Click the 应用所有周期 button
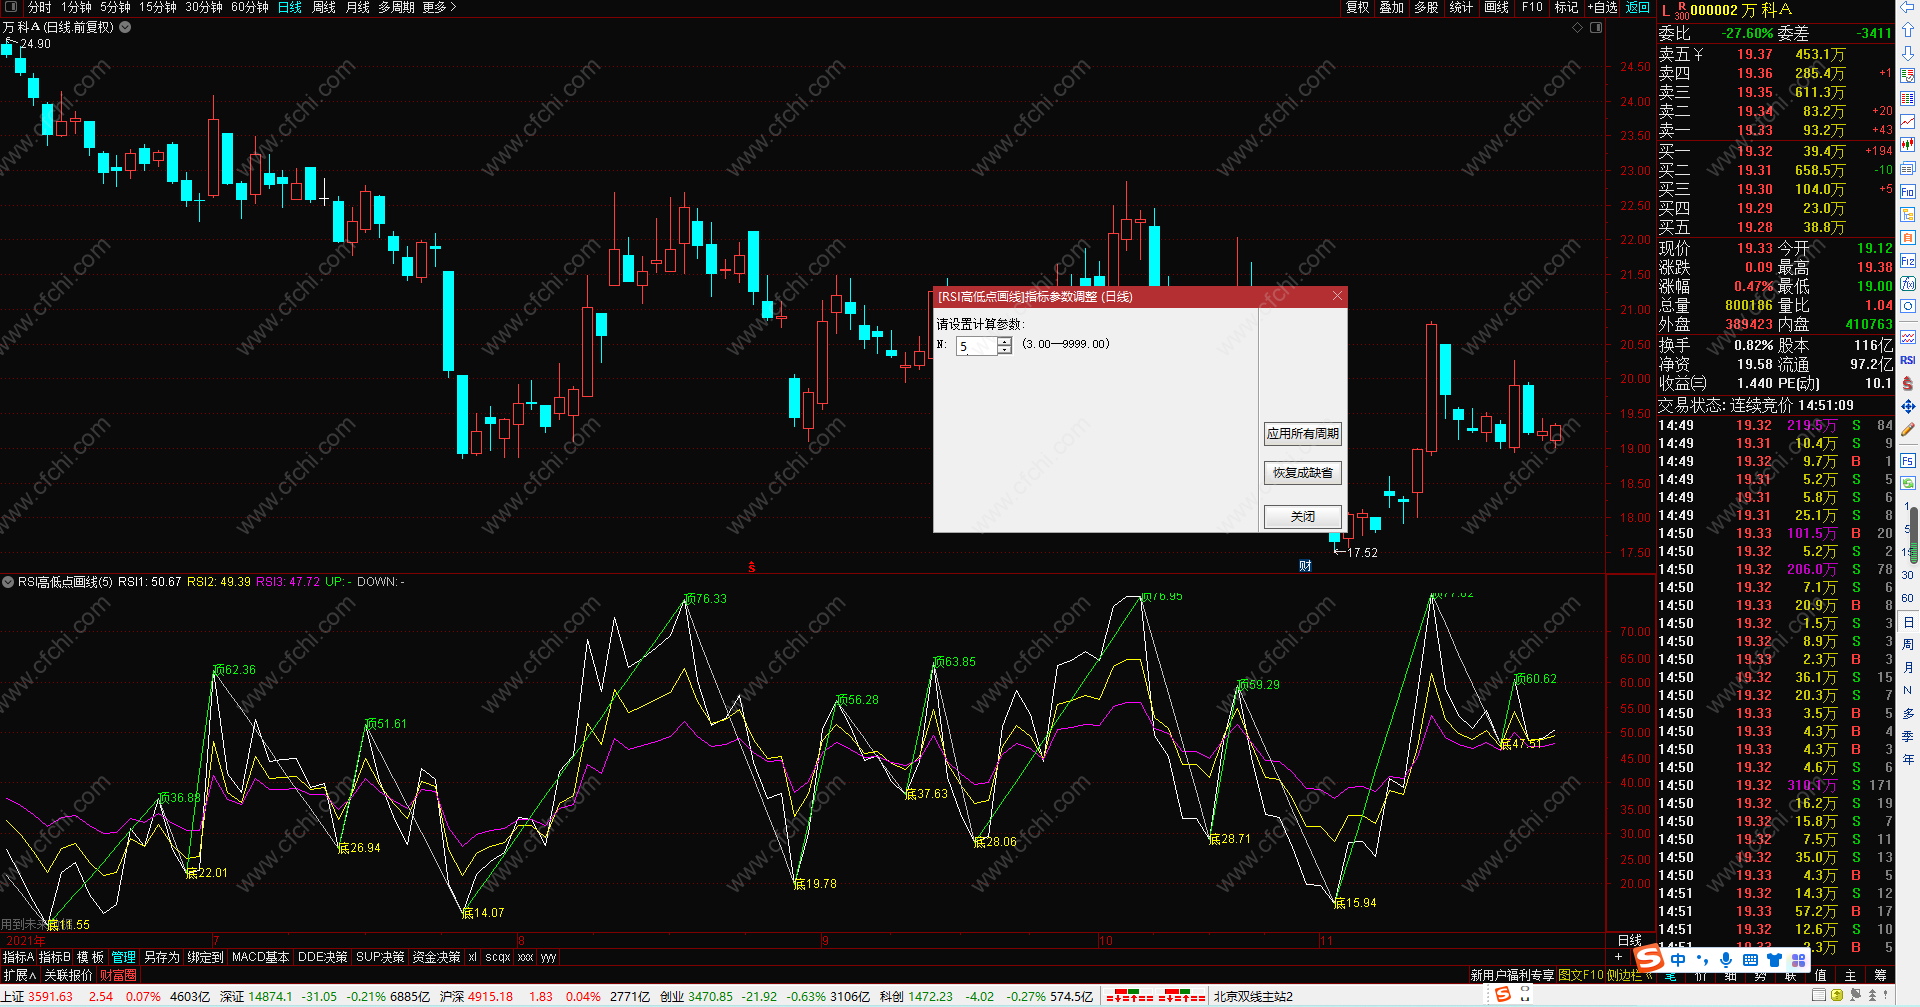1920x1007 pixels. (x=1302, y=434)
